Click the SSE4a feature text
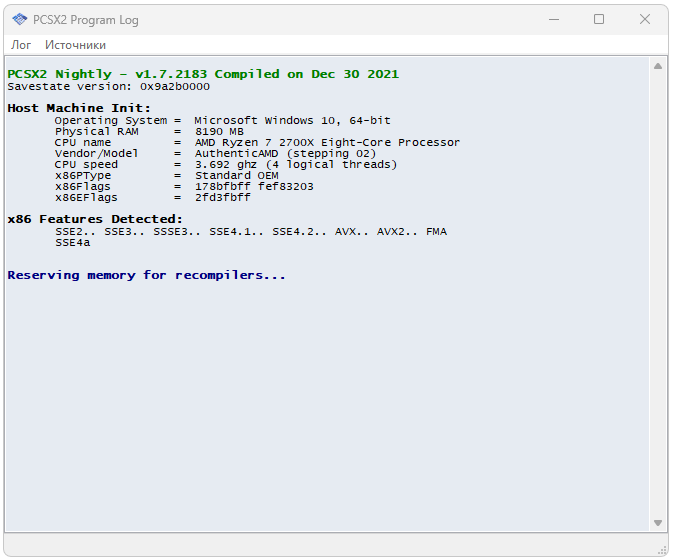The image size is (673, 560). tap(73, 243)
